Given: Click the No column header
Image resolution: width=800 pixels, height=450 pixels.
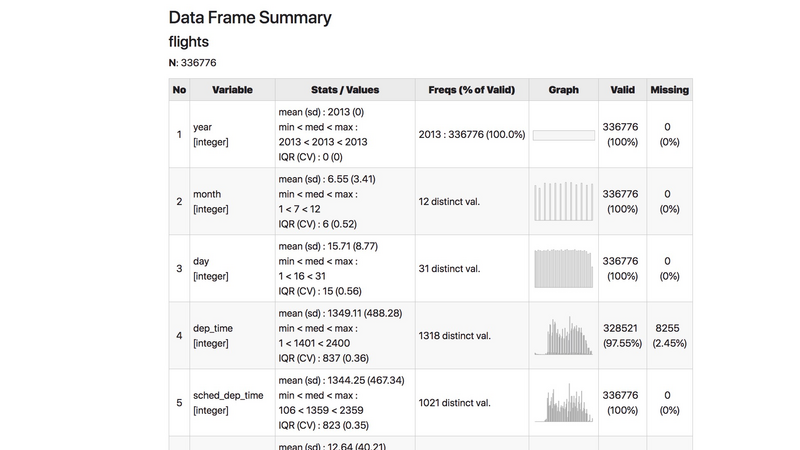Looking at the screenshot, I should [179, 90].
